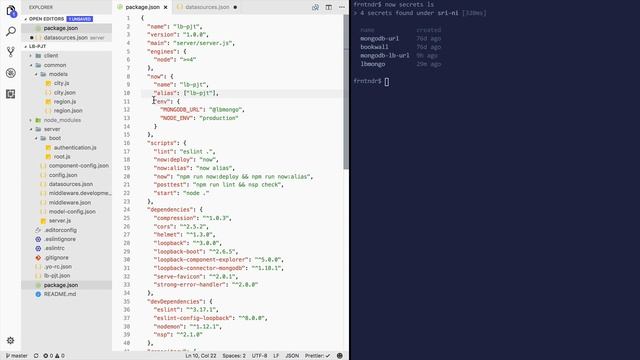Click Ln 10, Col 22 cursor position
The width and height of the screenshot is (640, 360).
point(201,356)
